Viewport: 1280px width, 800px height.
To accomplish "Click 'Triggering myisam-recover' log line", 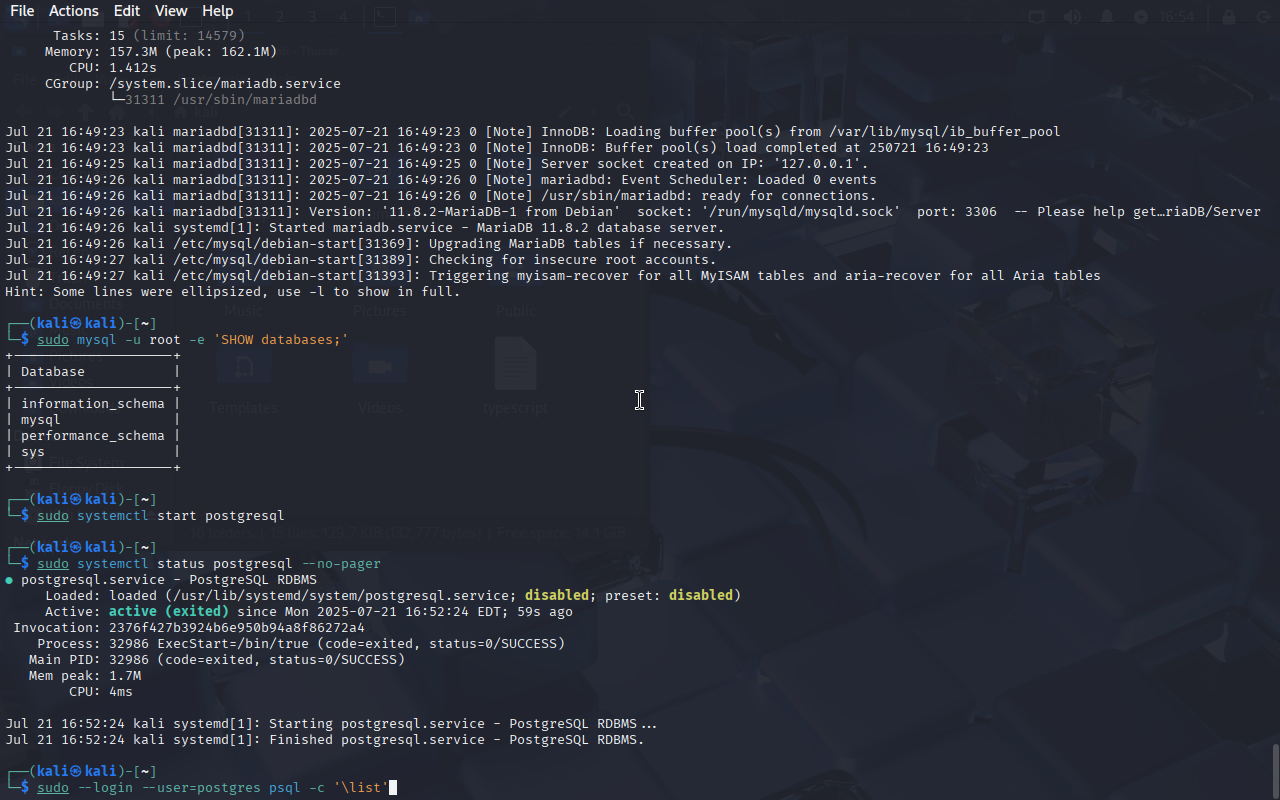I will 765,276.
